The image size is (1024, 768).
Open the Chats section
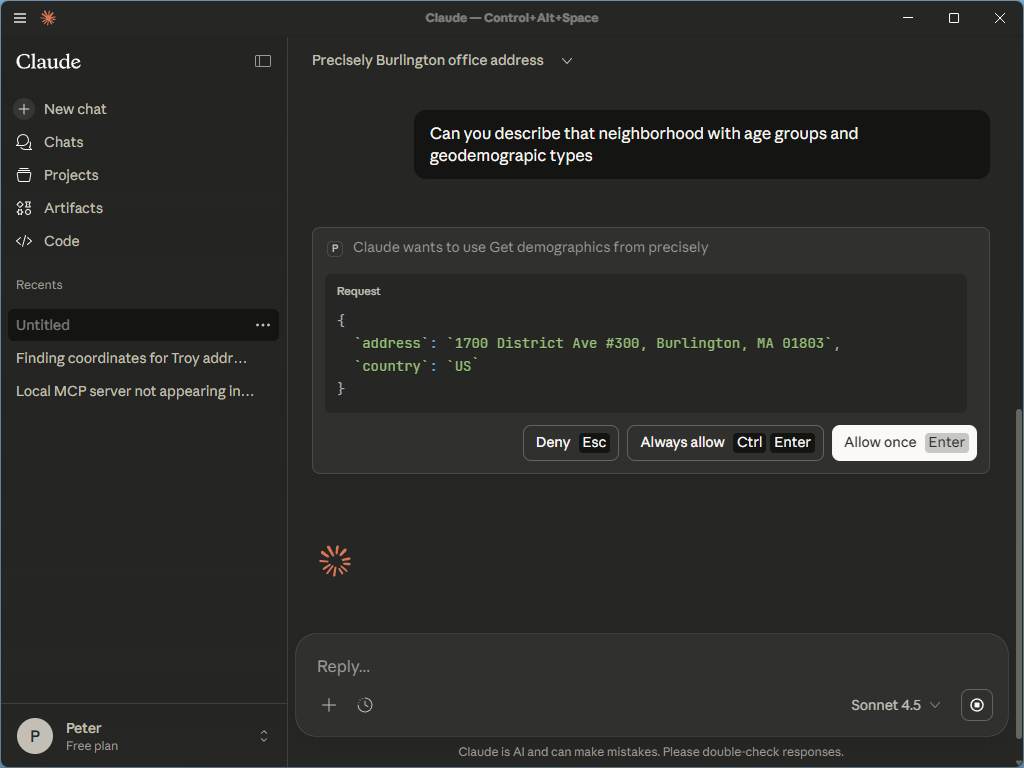click(63, 142)
